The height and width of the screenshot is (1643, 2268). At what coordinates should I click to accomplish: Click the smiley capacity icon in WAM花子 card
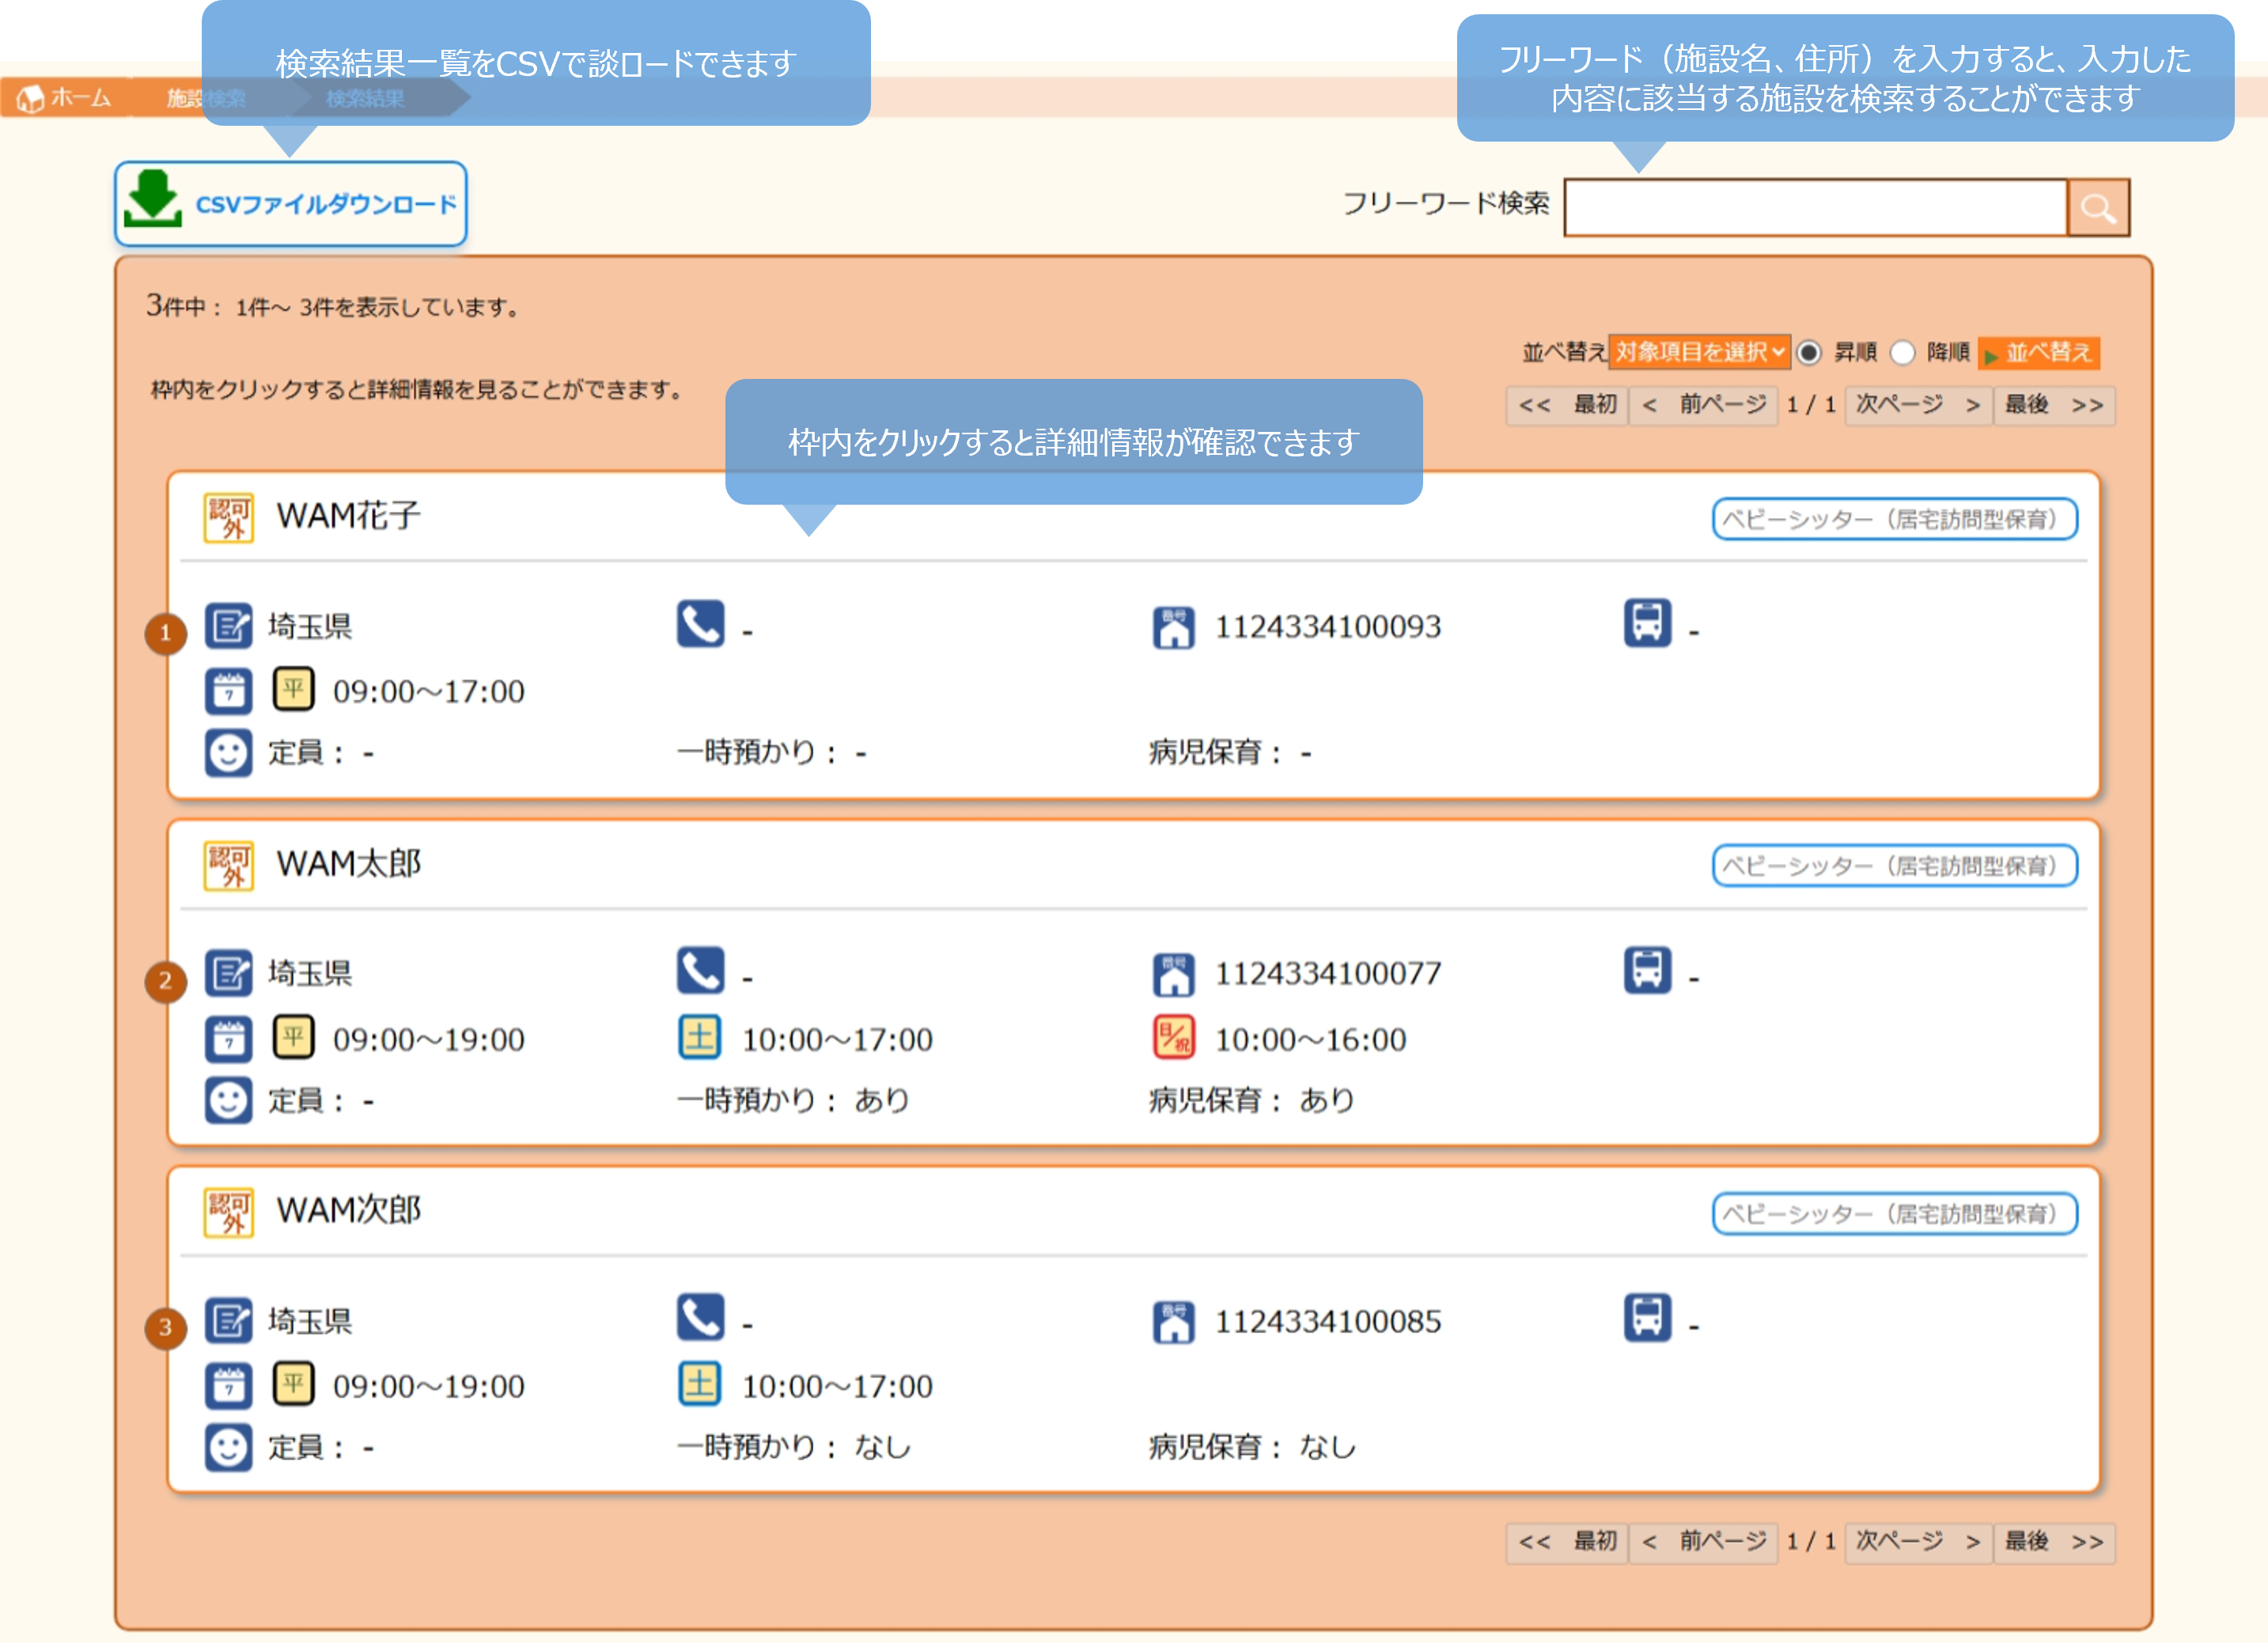click(x=228, y=753)
